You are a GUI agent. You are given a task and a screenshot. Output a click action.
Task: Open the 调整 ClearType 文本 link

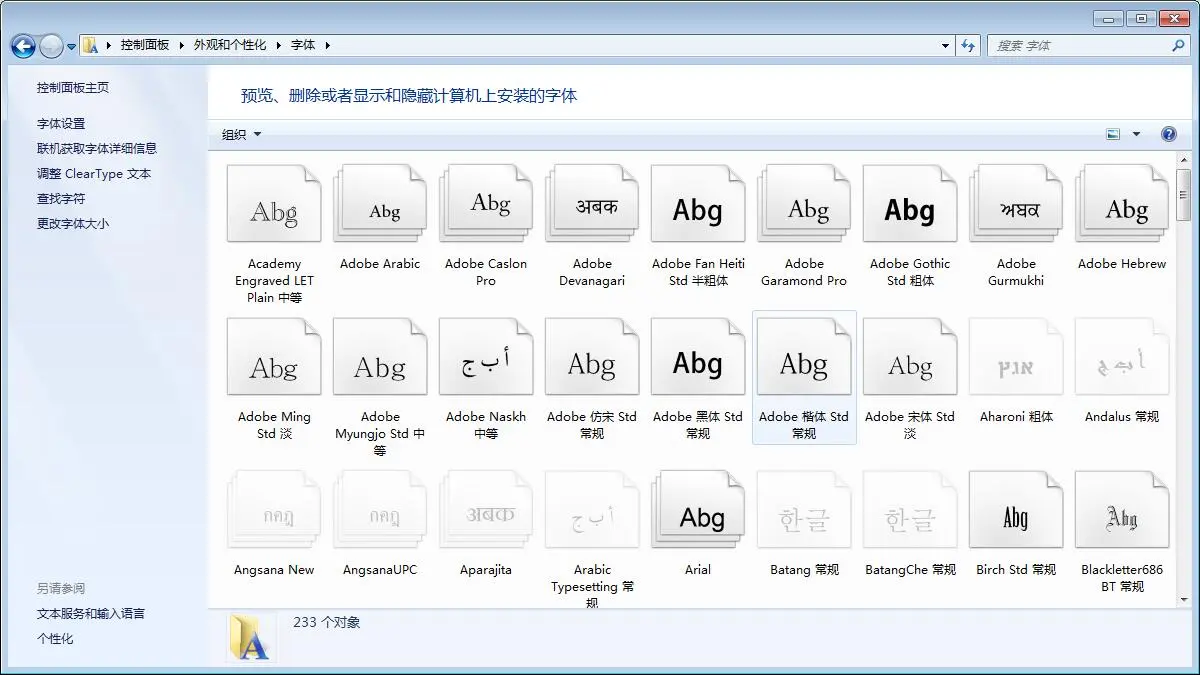coord(94,174)
